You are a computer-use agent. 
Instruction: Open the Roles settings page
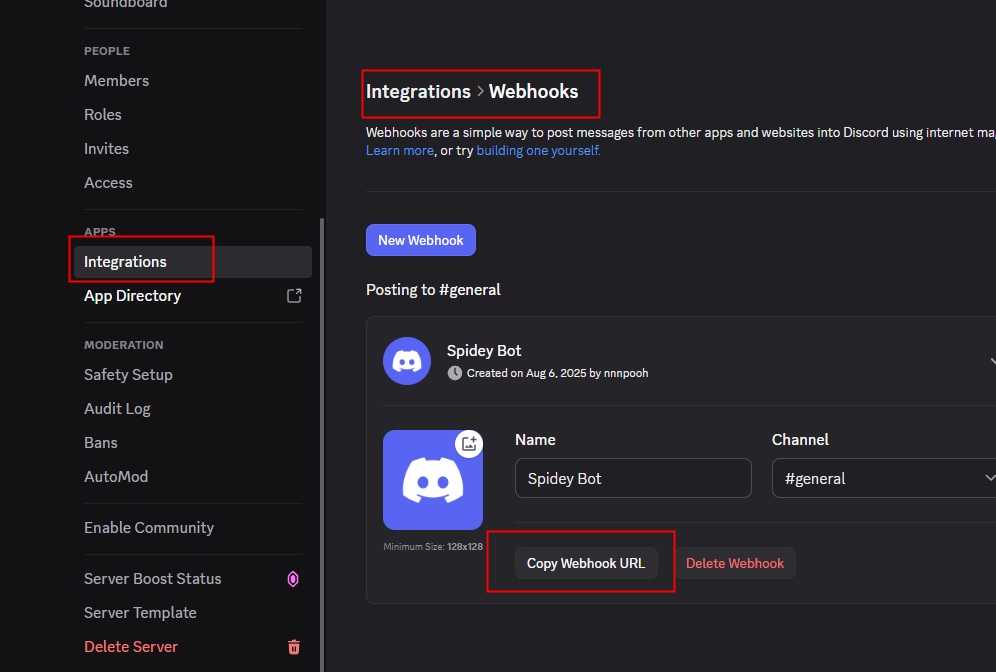103,114
